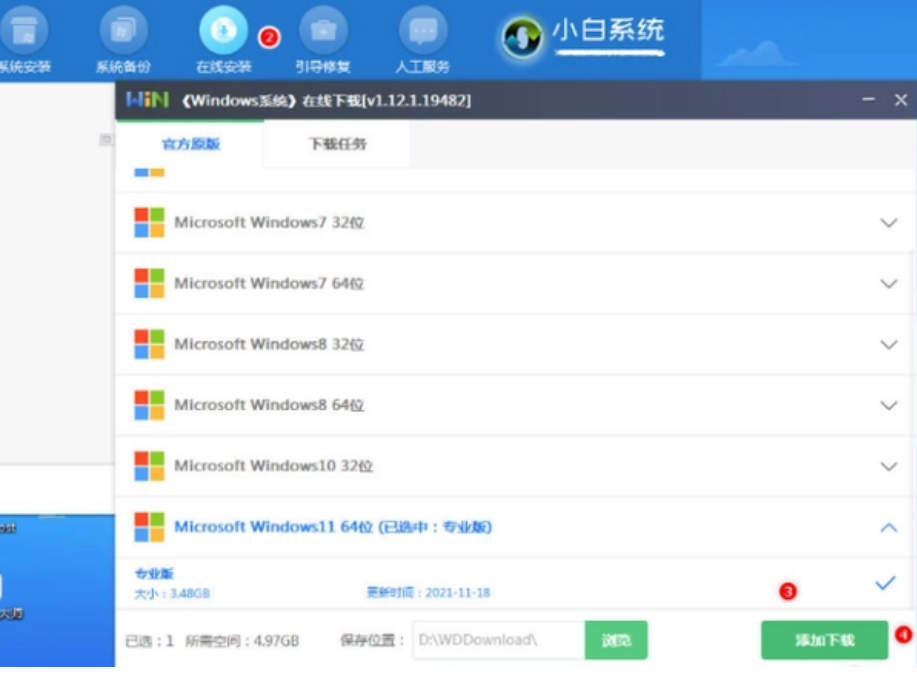
Task: Switch to the 下载任务 tab
Action: (337, 144)
